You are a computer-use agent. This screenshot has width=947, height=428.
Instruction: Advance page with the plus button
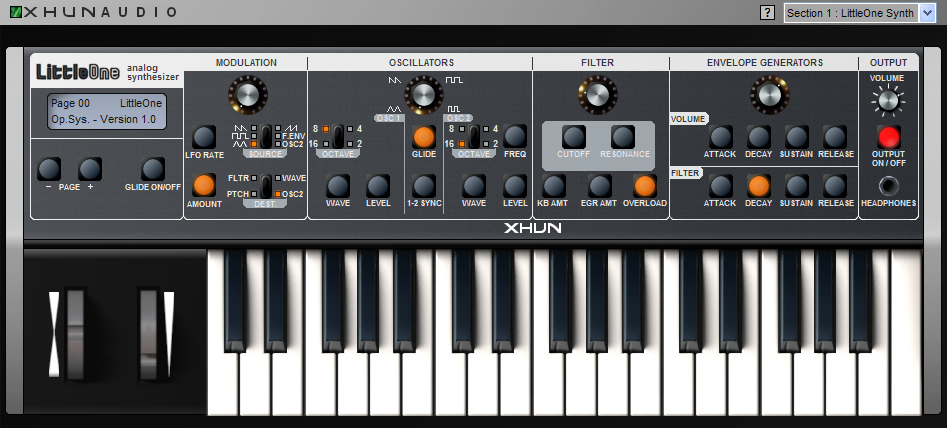pyautogui.click(x=90, y=169)
